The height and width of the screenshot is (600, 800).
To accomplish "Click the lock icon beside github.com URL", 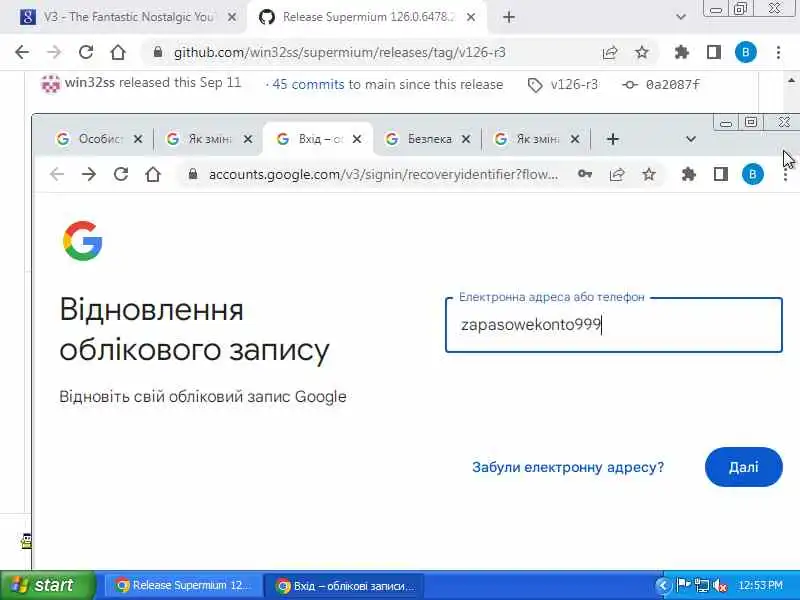I will [x=158, y=52].
